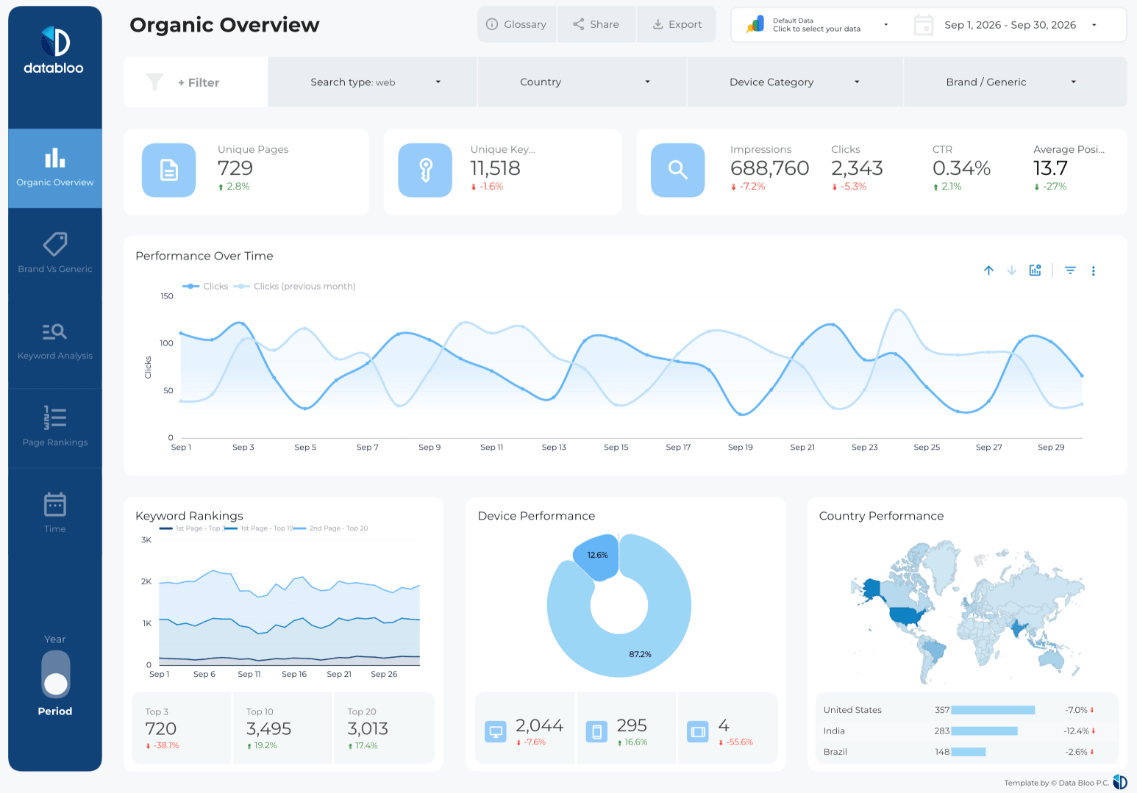Viewport: 1137px width, 793px height.
Task: Click Template by Data Bloo footer link
Action: 1057,783
